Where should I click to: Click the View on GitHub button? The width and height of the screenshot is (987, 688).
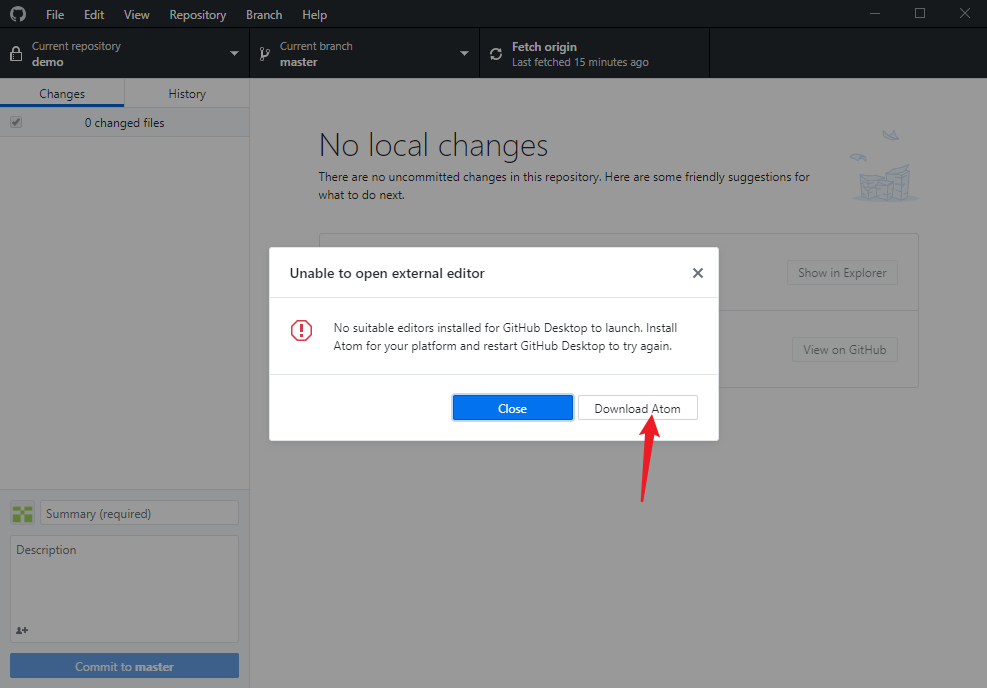845,349
